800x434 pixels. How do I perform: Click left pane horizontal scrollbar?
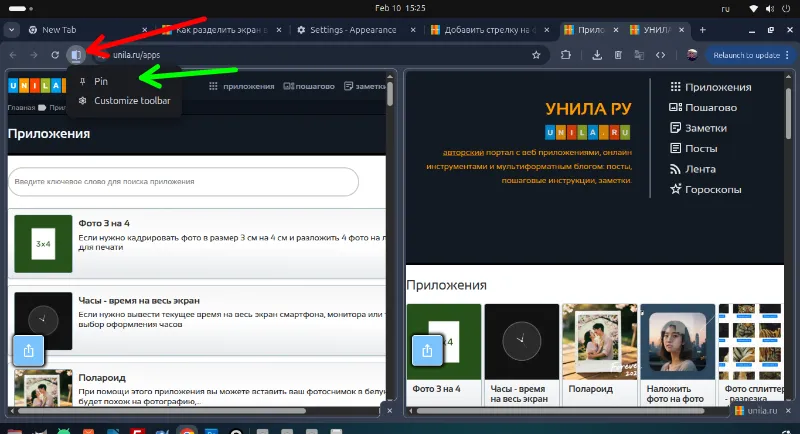click(x=162, y=411)
